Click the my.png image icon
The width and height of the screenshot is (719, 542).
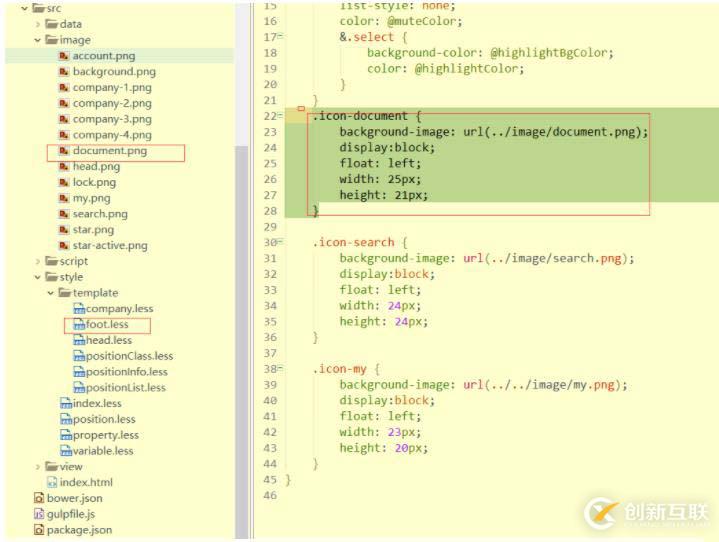pos(64,199)
